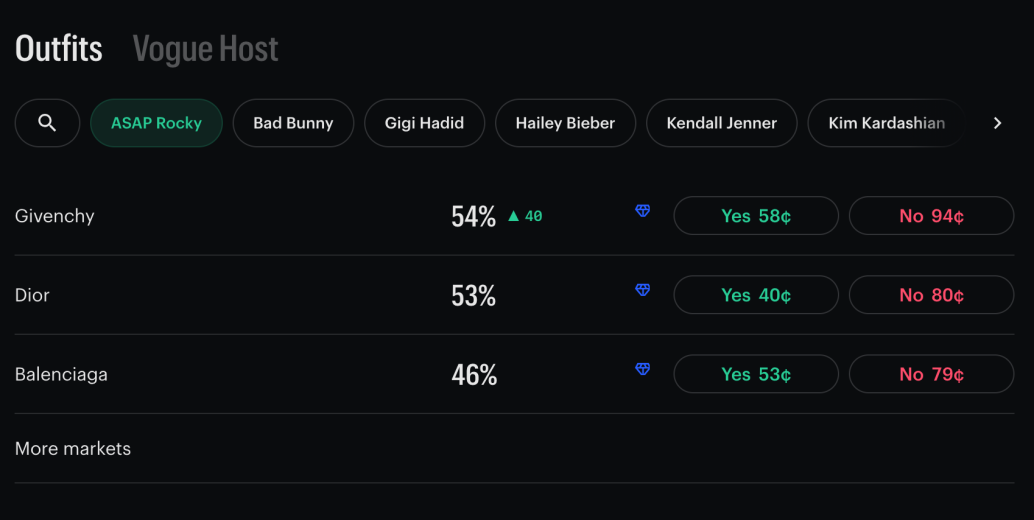Screen dimensions: 1034x520
Task: Buy No at 94¢ for Givenchy
Action: click(x=931, y=216)
